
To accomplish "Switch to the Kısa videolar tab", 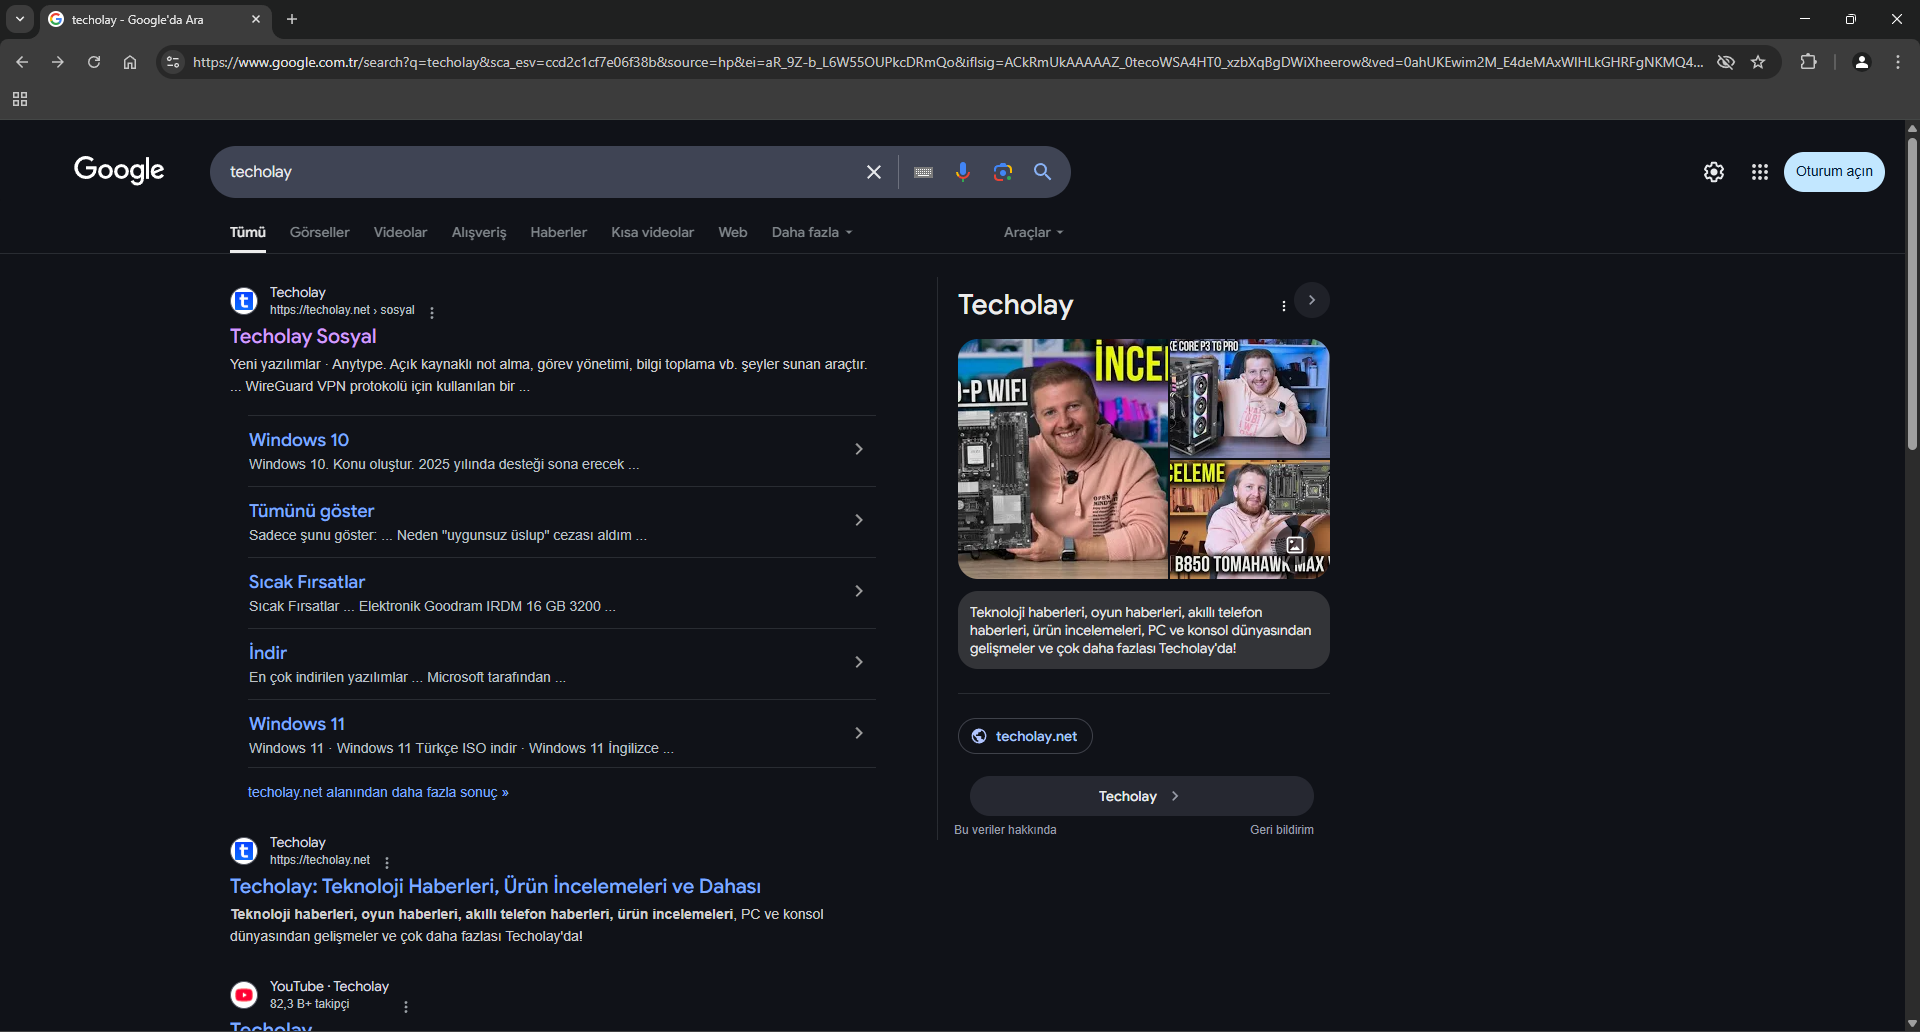I will 653,232.
